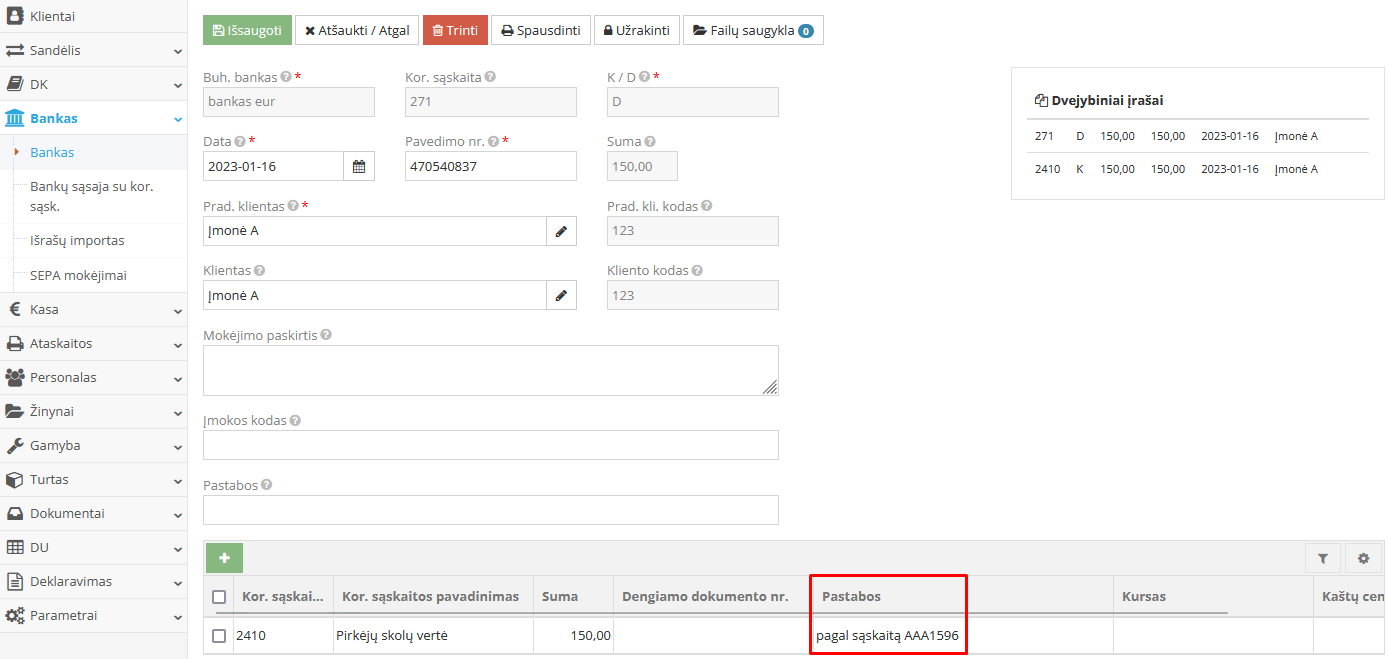Click pencil edit icon for Klientas field
The width and height of the screenshot is (1388, 659).
561,295
